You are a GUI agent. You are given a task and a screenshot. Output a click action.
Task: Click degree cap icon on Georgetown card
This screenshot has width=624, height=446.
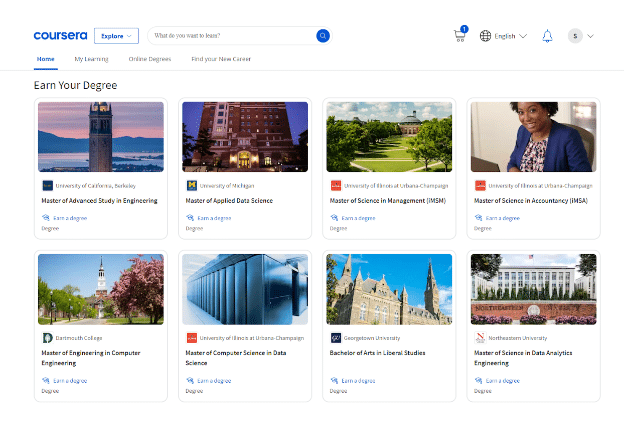pos(334,380)
